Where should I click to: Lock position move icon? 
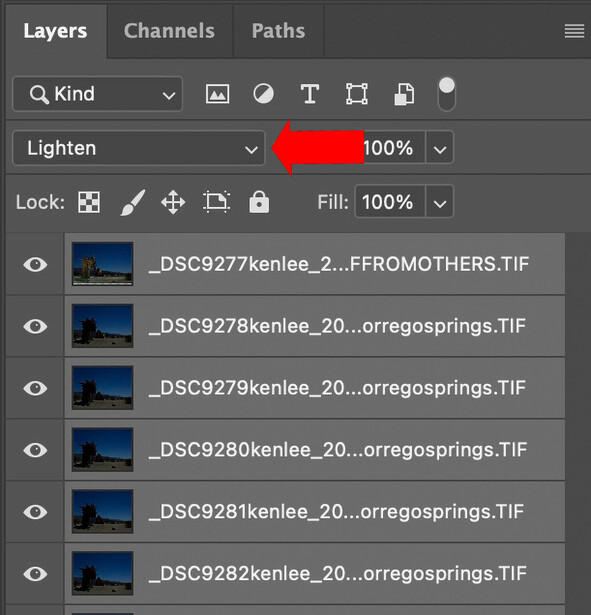[173, 202]
